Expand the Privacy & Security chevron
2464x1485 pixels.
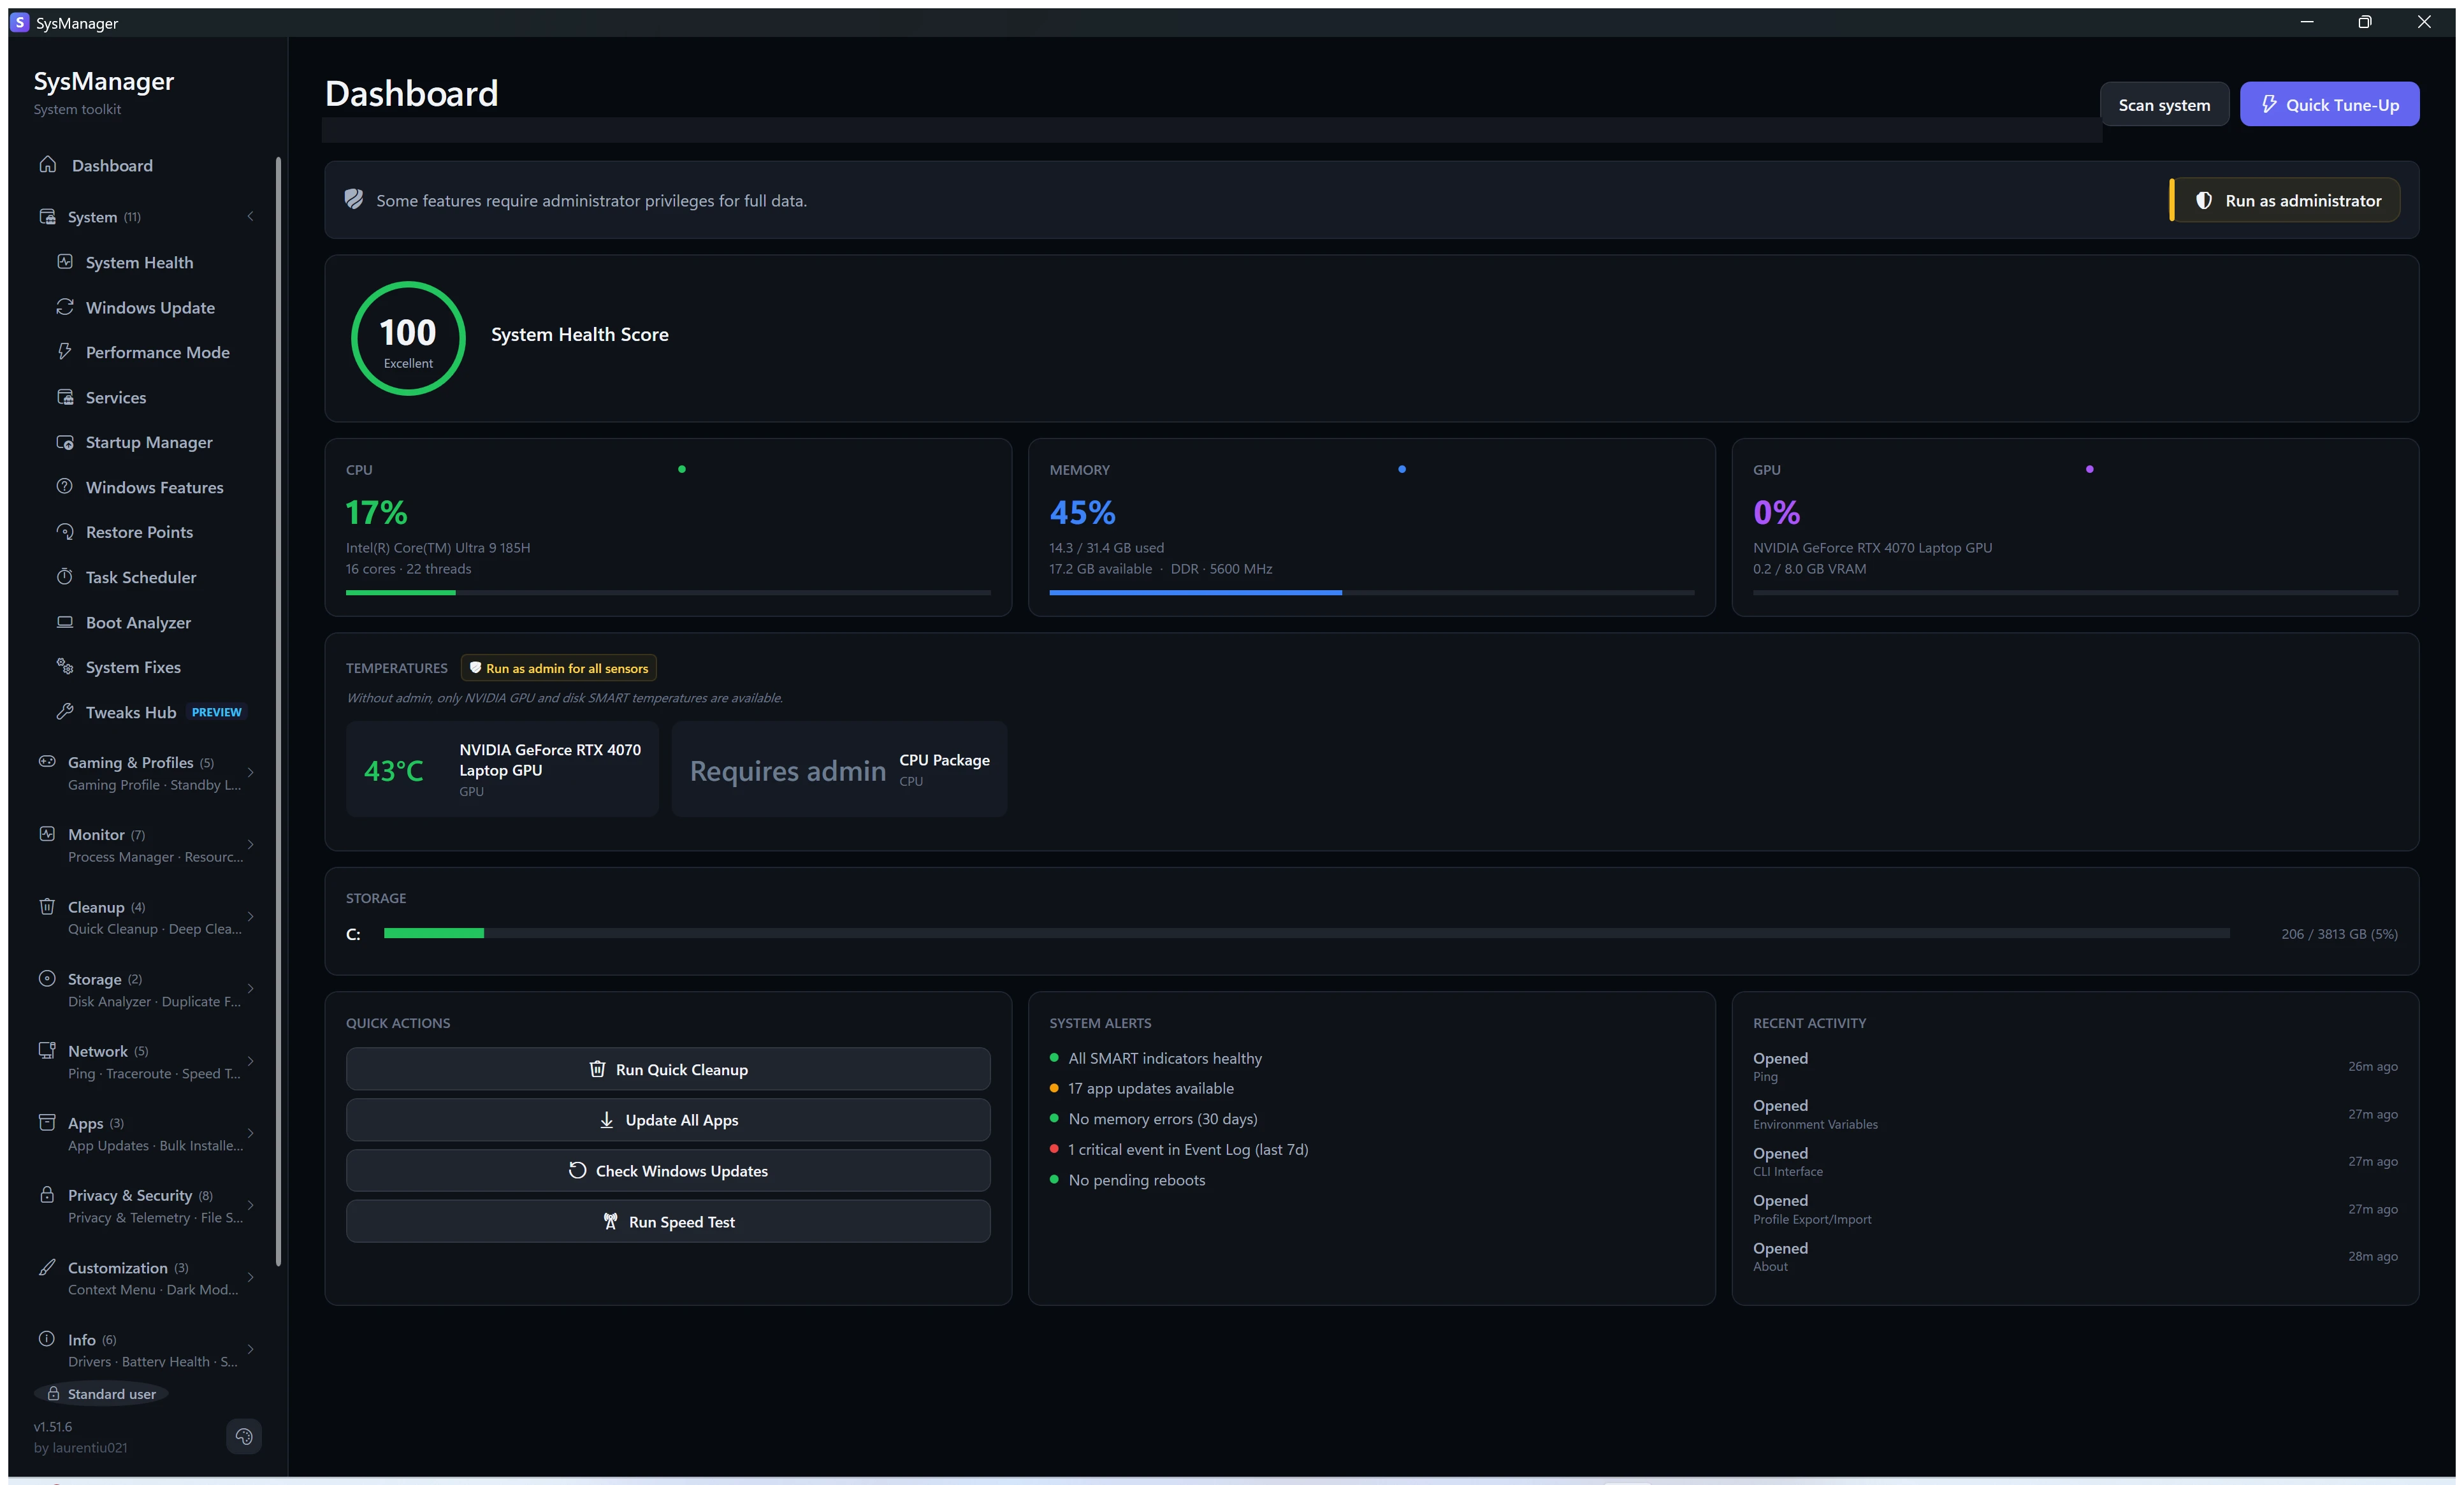(250, 1205)
